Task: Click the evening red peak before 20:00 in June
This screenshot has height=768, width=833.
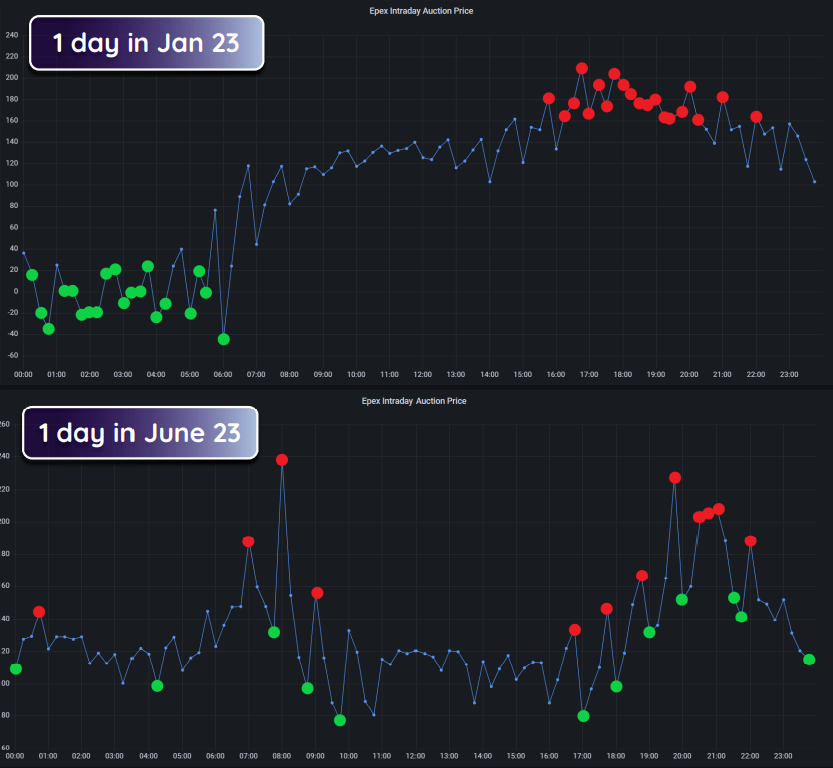Action: click(675, 478)
